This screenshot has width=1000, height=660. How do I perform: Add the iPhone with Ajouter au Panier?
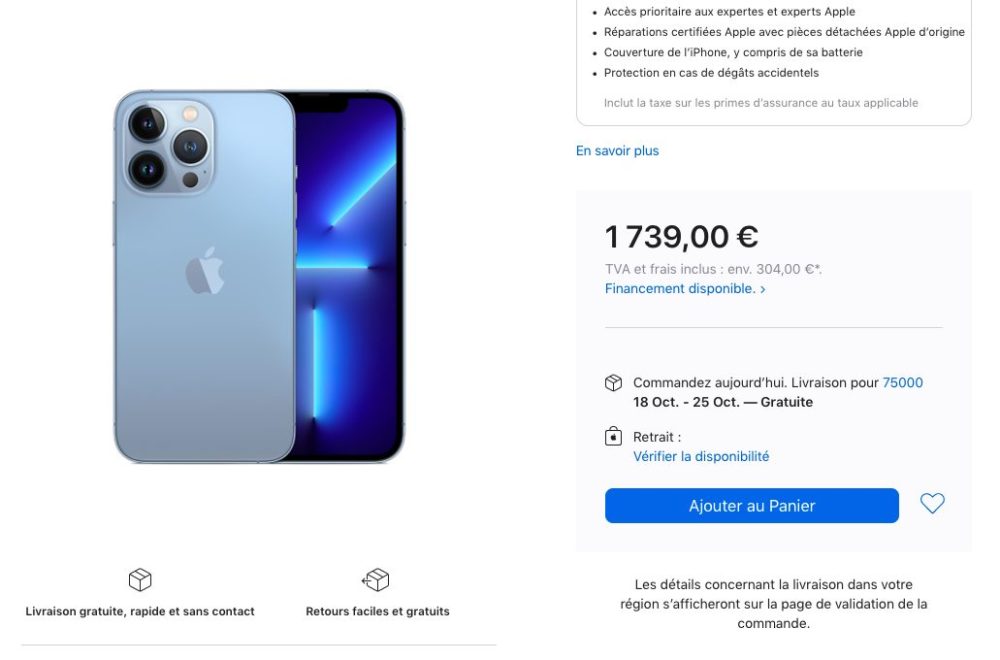click(x=751, y=506)
